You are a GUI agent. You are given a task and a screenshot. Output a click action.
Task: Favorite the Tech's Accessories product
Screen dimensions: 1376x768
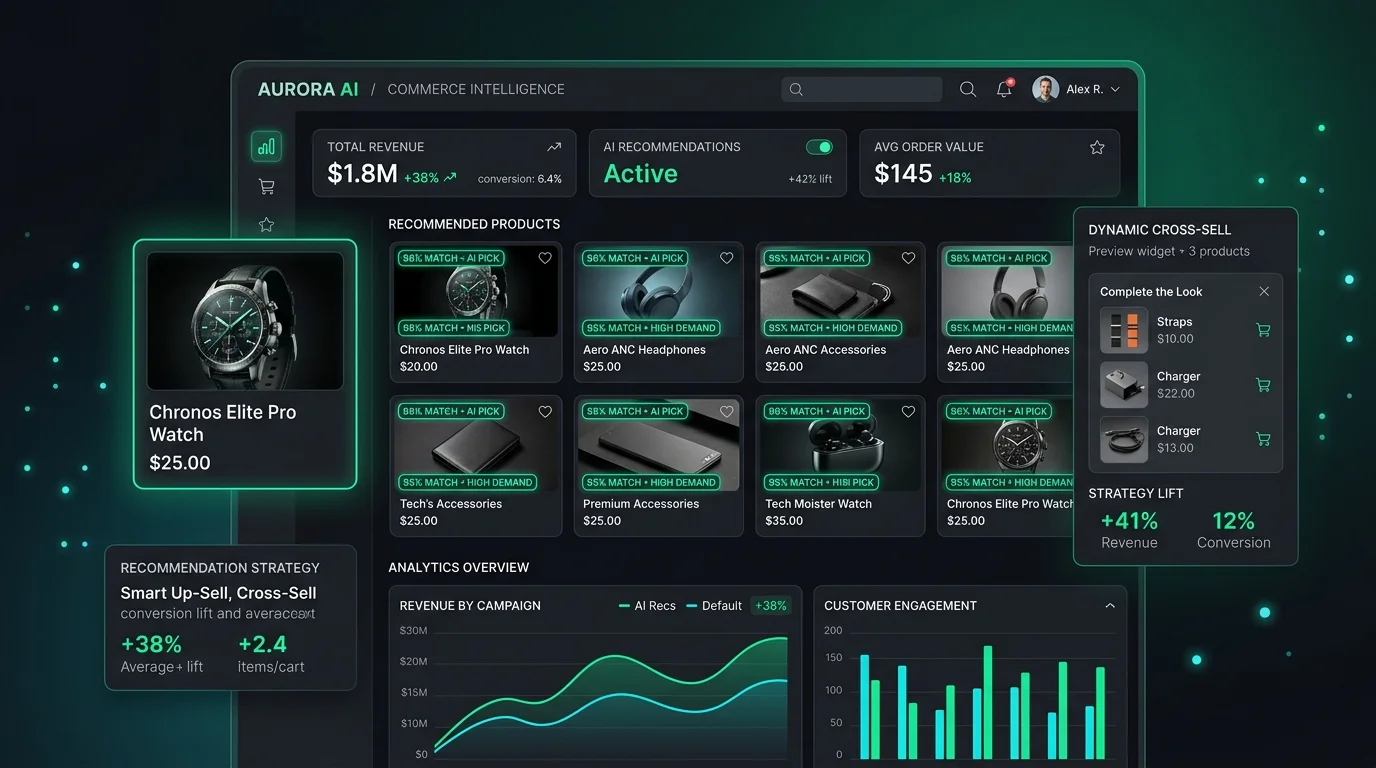[x=545, y=411]
